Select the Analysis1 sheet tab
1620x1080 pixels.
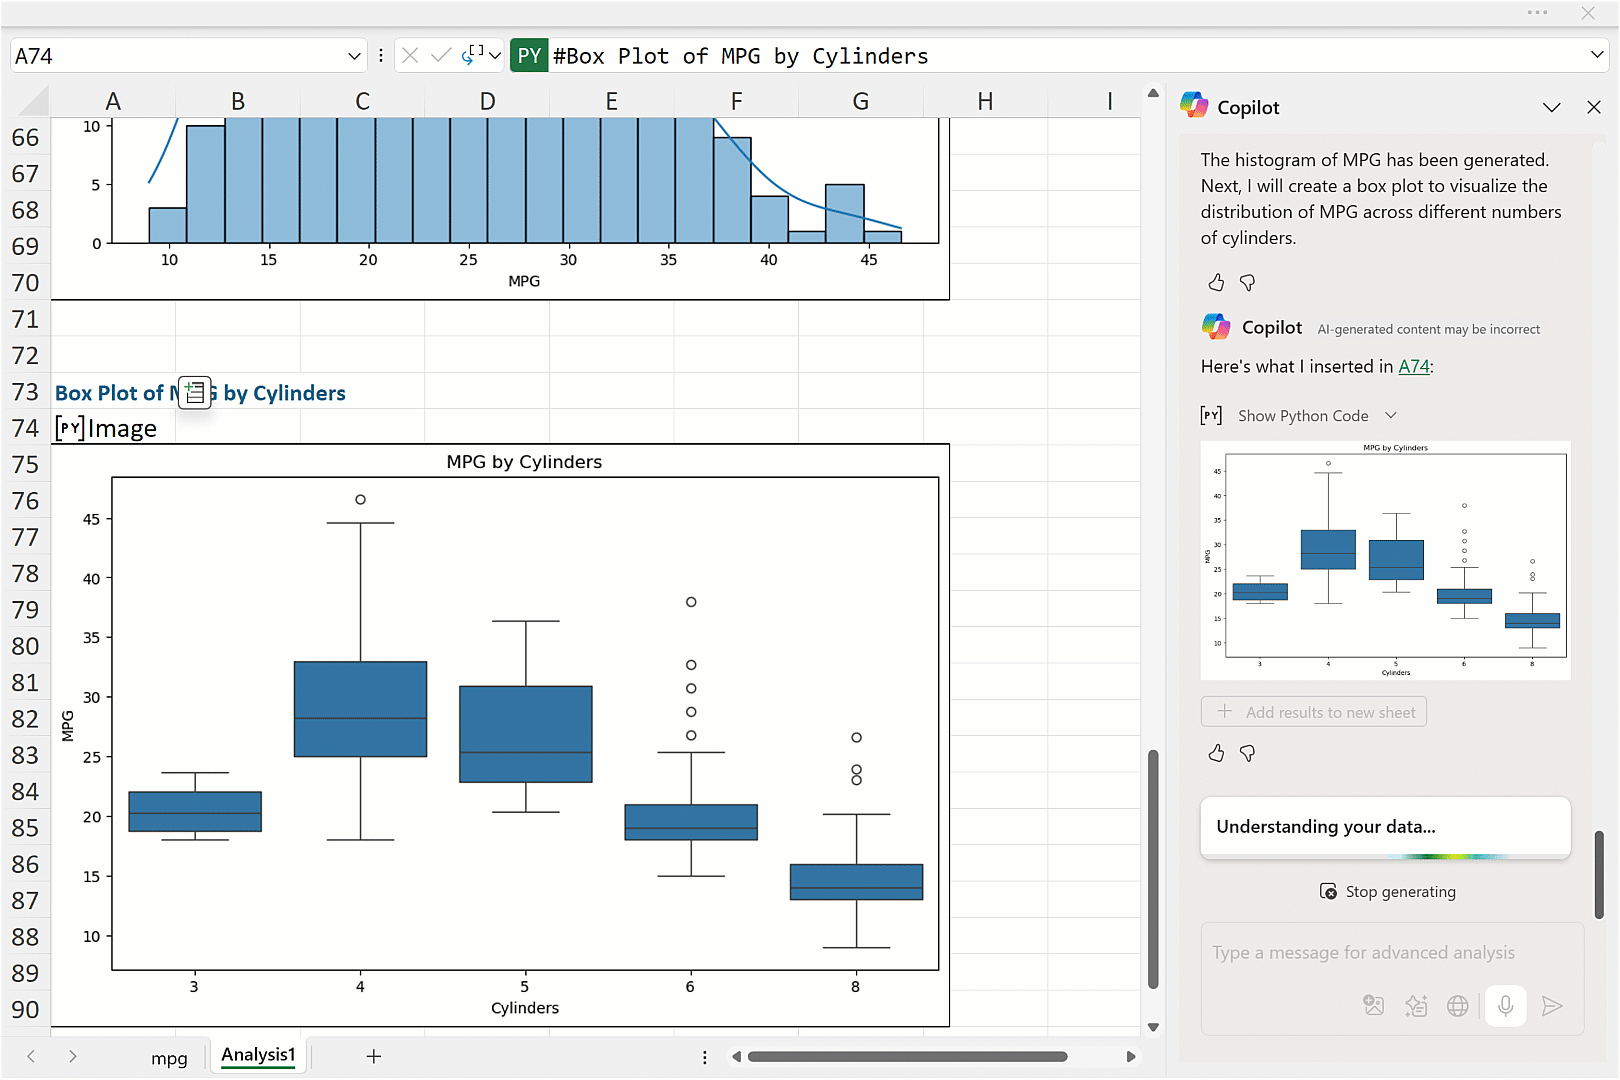pos(258,1055)
